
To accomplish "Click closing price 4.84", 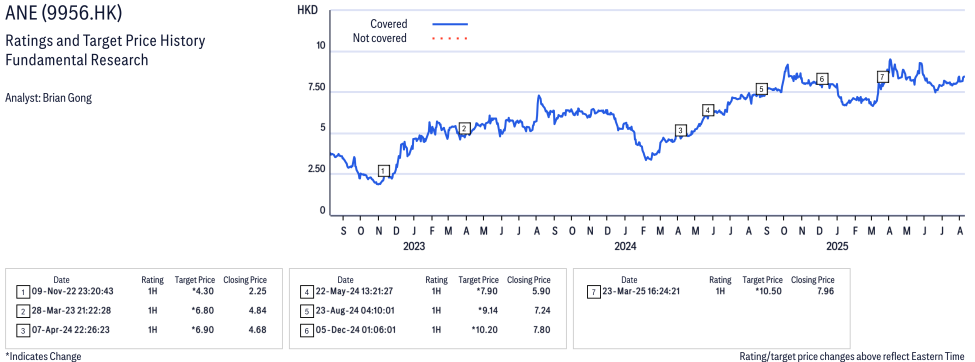I will [256, 310].
